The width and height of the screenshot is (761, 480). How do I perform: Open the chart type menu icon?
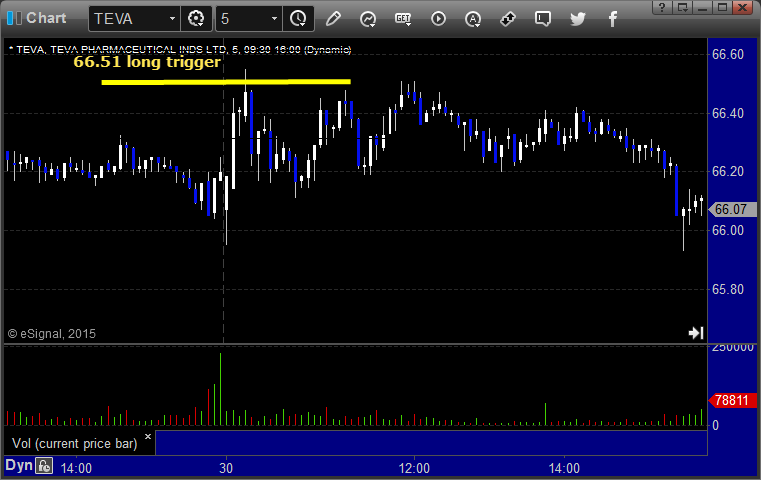[368, 19]
